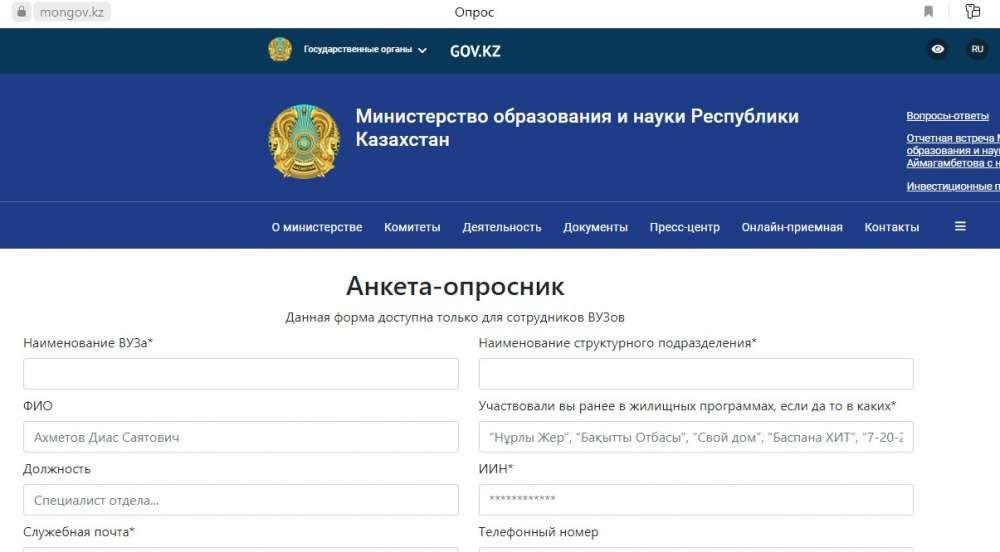
Task: Open the browser extensions icon at top right
Action: tap(973, 12)
